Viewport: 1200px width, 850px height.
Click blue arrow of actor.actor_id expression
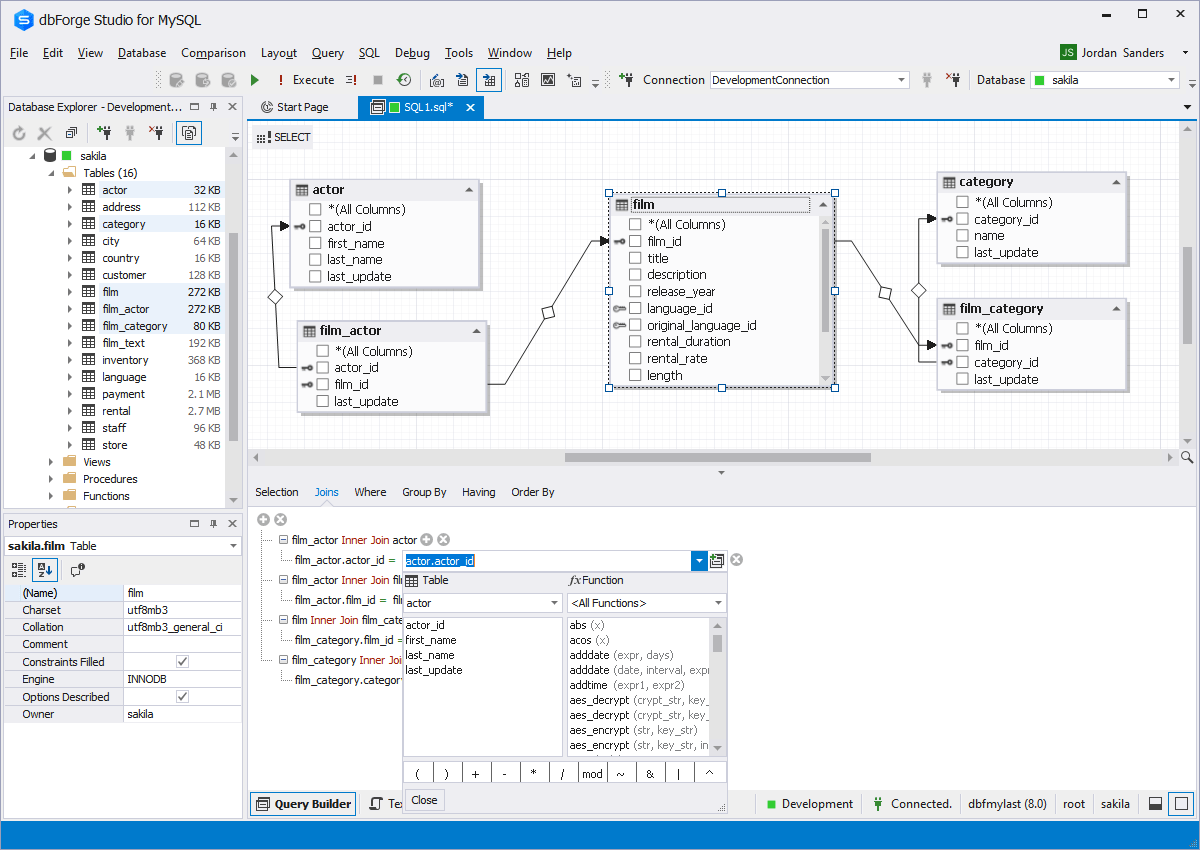click(699, 561)
